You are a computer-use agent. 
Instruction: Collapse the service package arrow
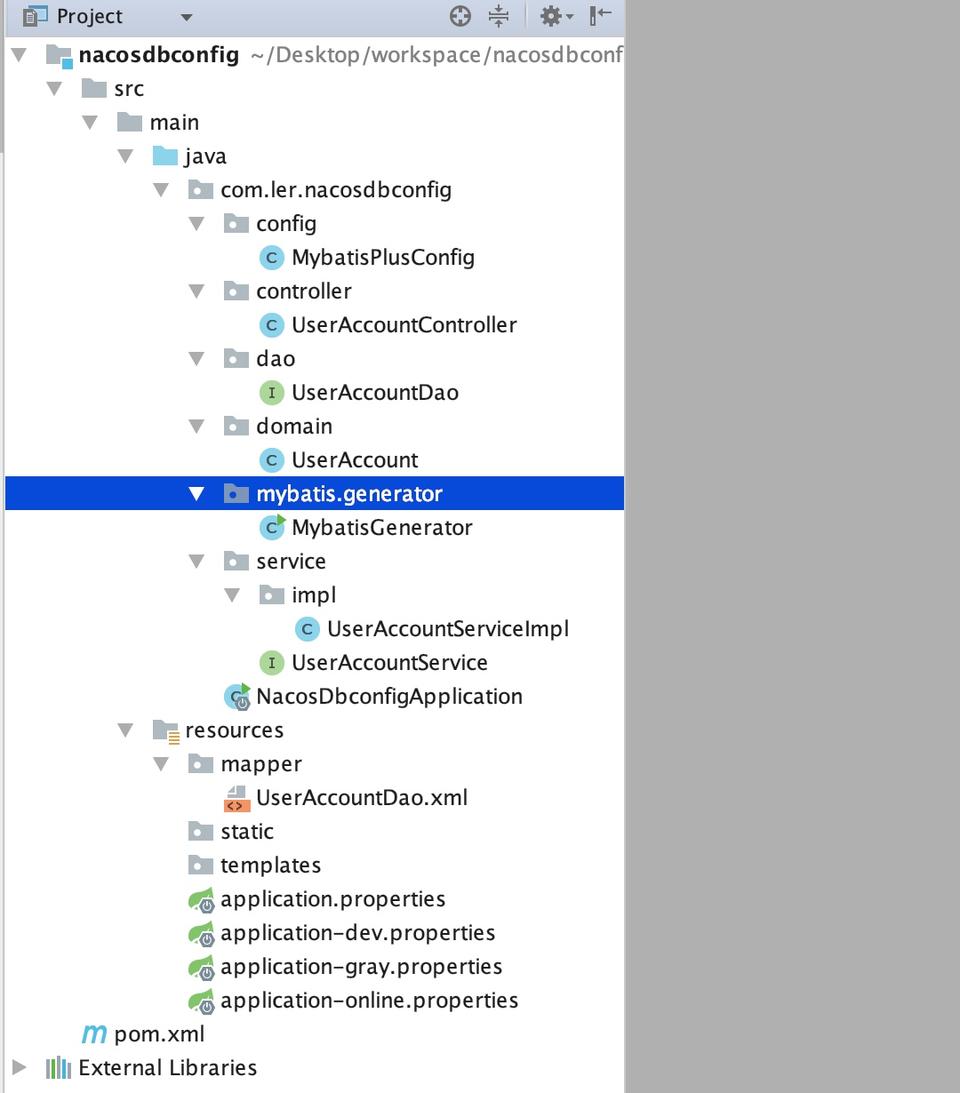(197, 561)
